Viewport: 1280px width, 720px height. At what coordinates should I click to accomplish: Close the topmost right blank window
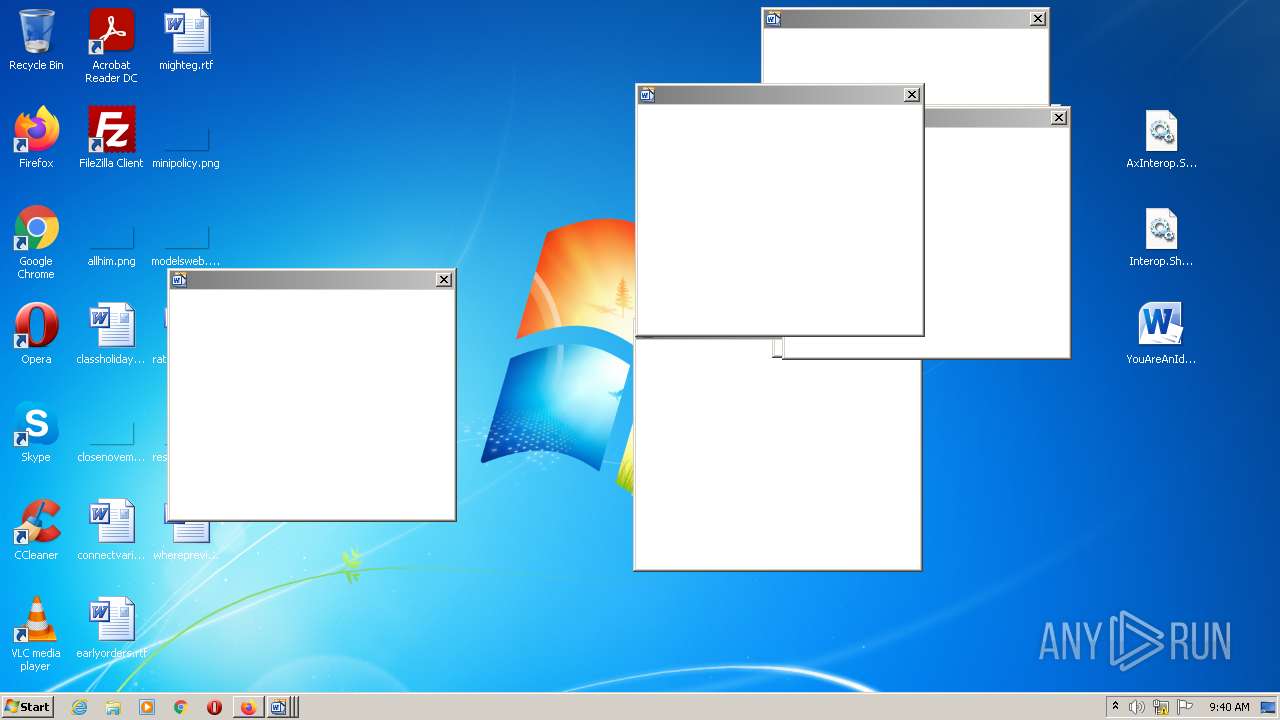[x=1038, y=18]
